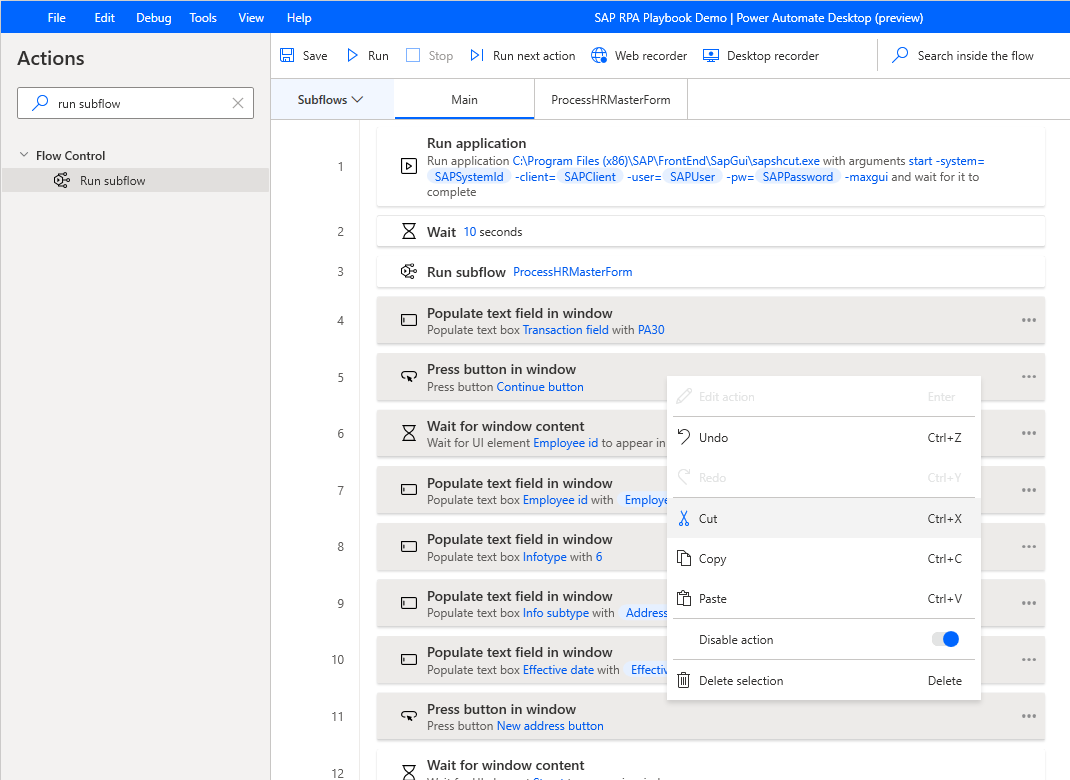The width and height of the screenshot is (1070, 780).
Task: Click the trash Delete selection icon
Action: coord(683,680)
